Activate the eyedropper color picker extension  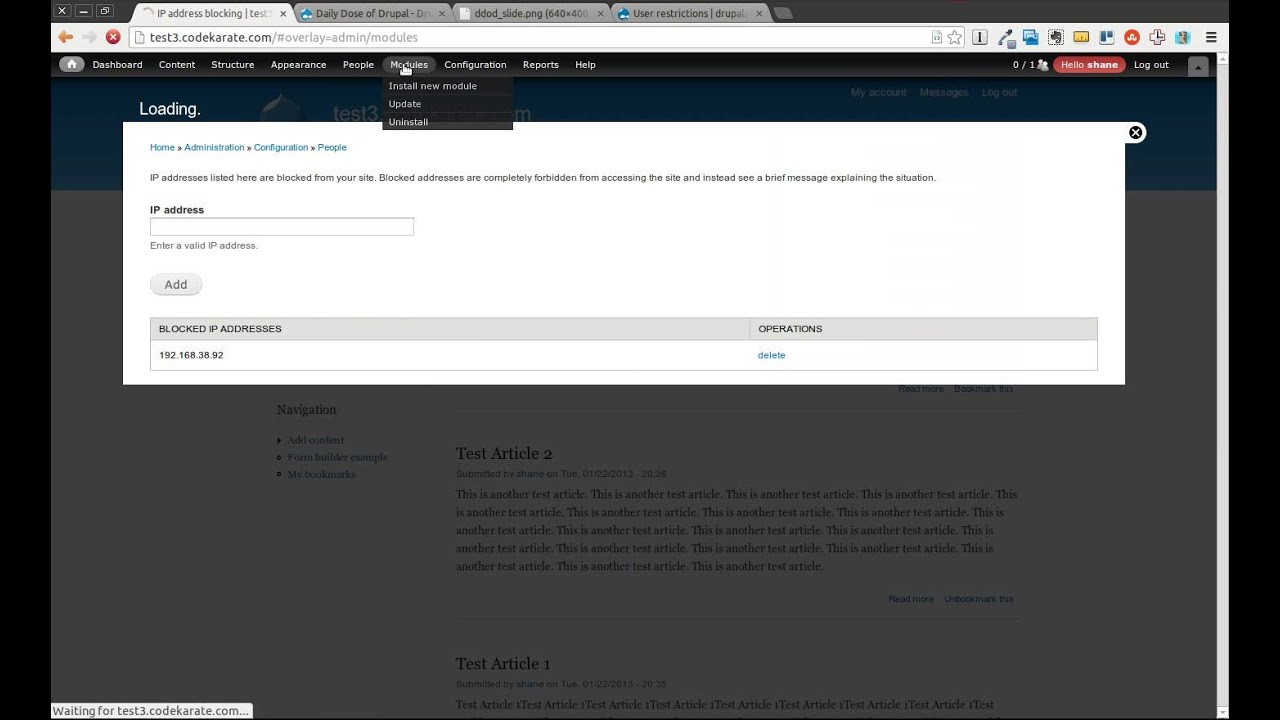click(1006, 37)
